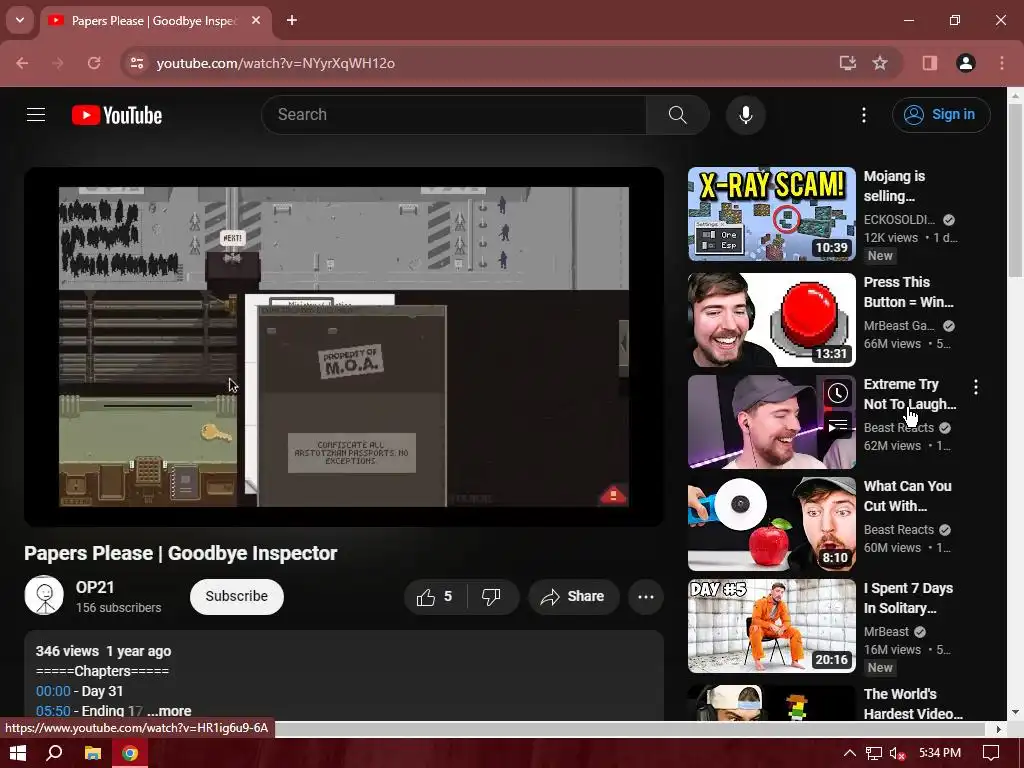Open YouTube settings three-dot menu
This screenshot has height=768, width=1024.
[x=863, y=115]
